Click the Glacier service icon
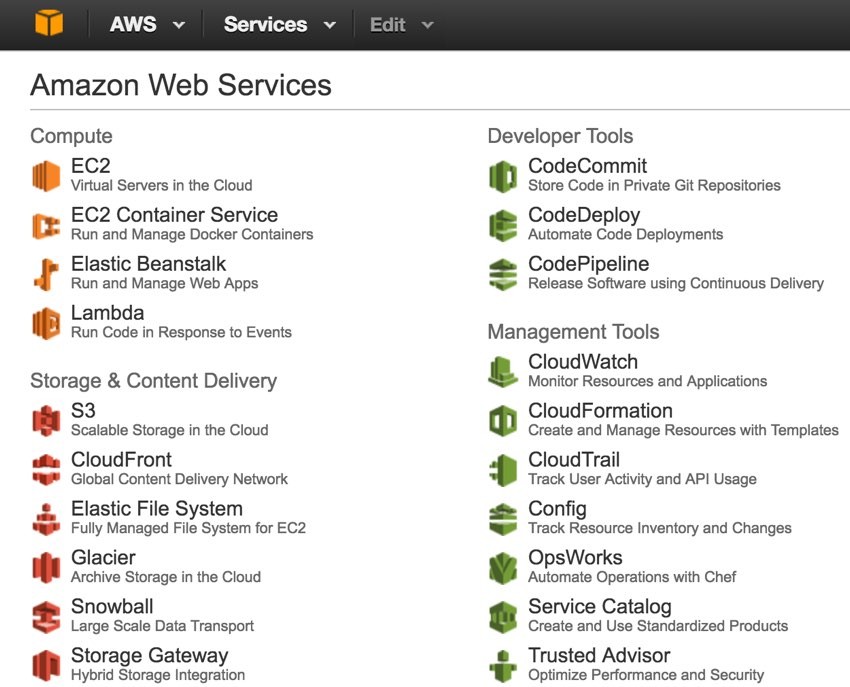 [x=46, y=568]
